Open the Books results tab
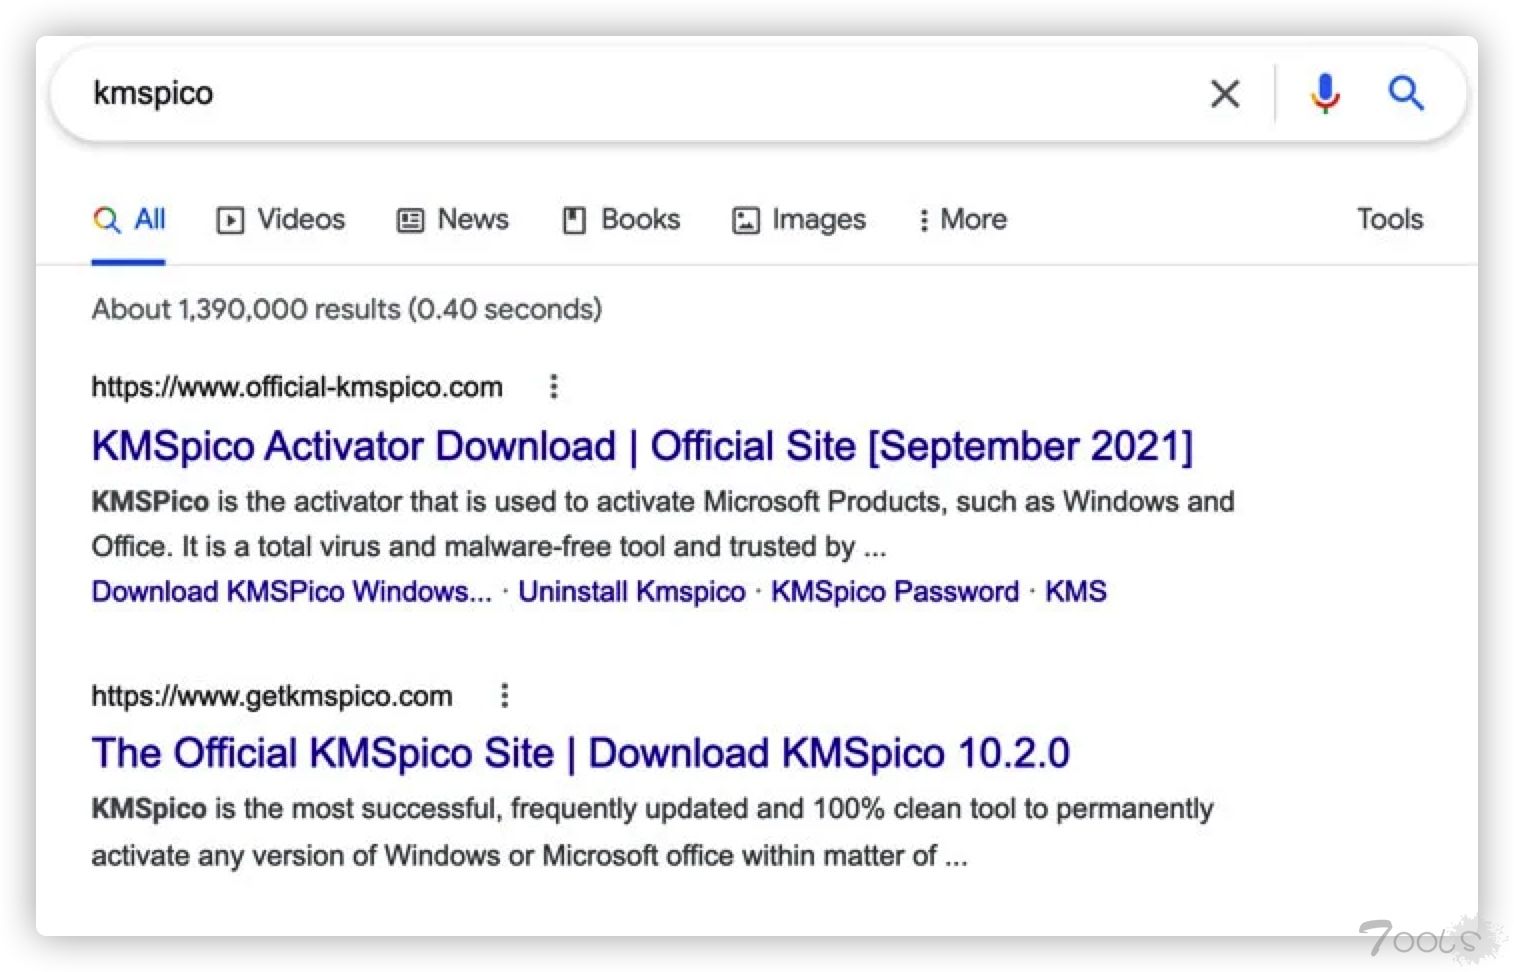The image size is (1514, 972). (621, 219)
